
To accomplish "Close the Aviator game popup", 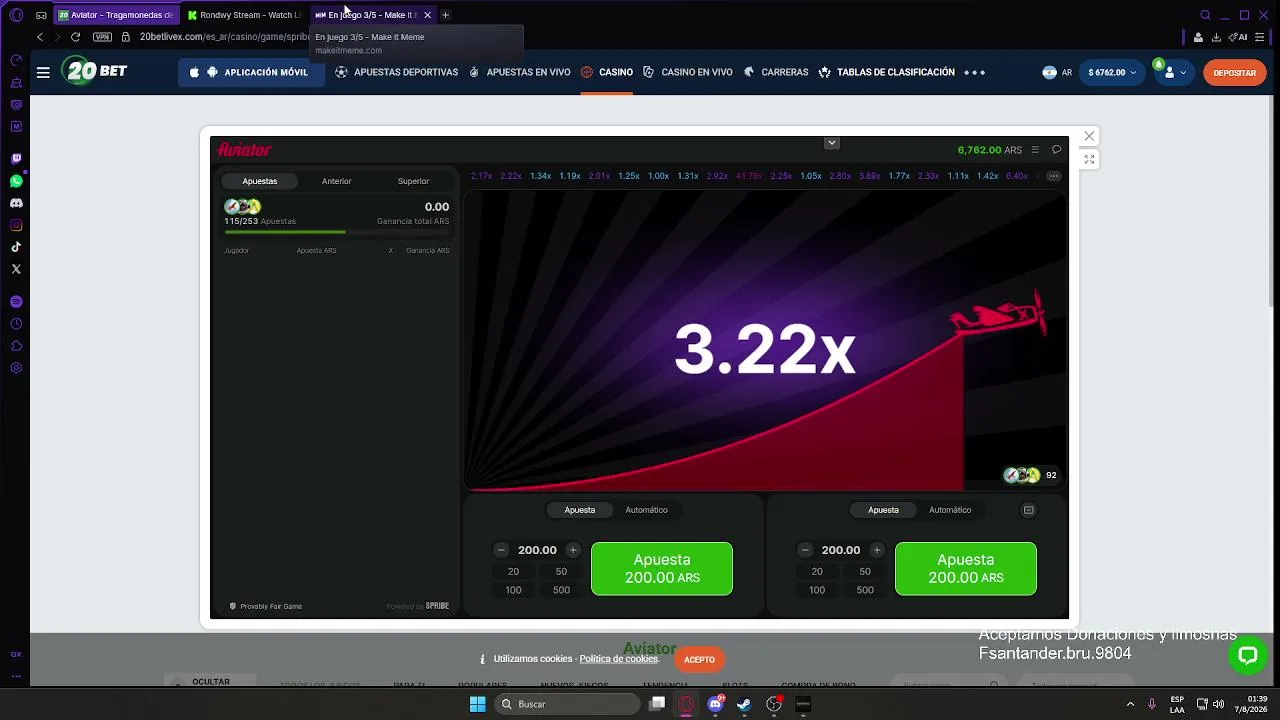I will click(1089, 136).
